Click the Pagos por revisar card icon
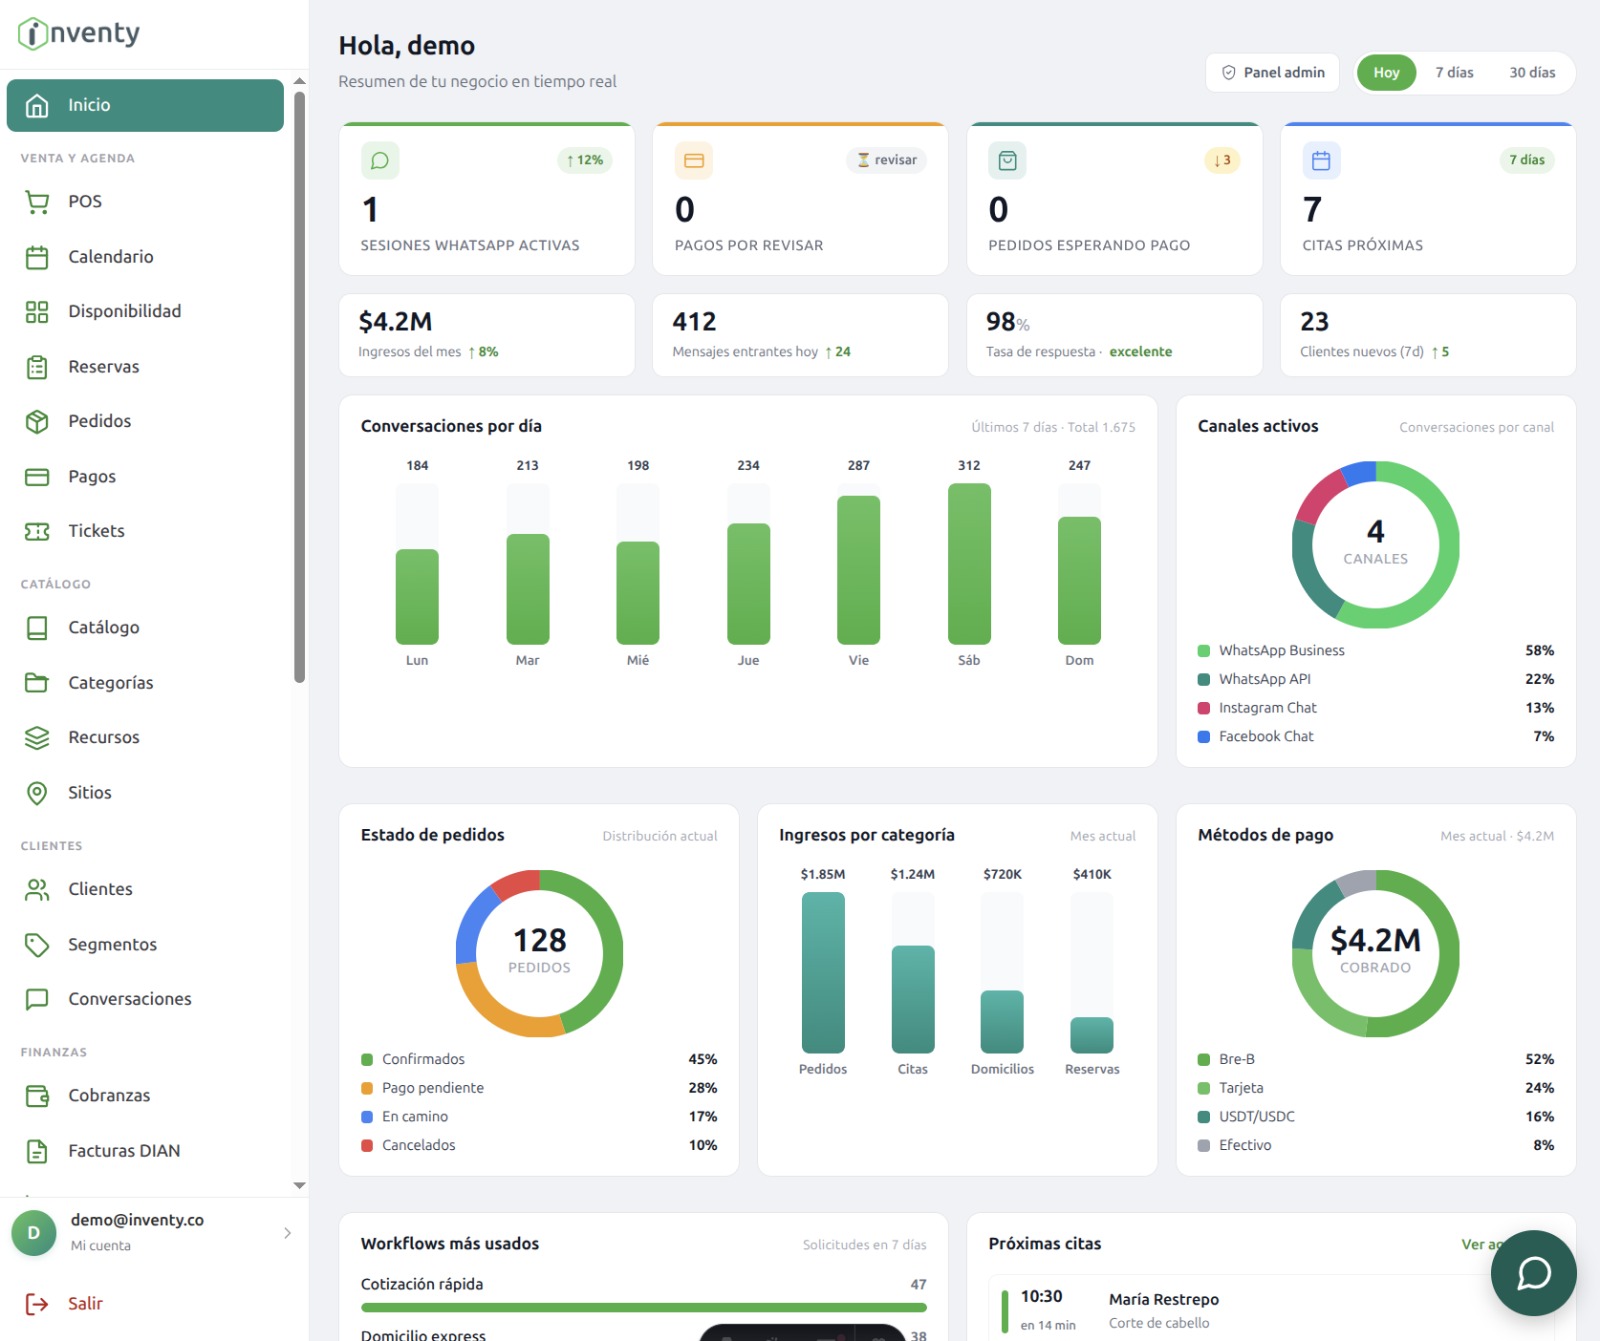 694,160
